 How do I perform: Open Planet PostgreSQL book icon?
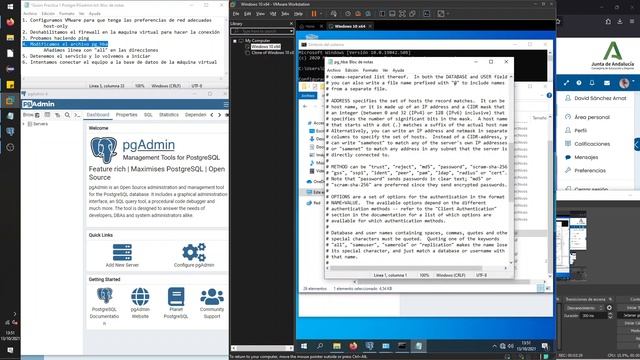(x=176, y=297)
